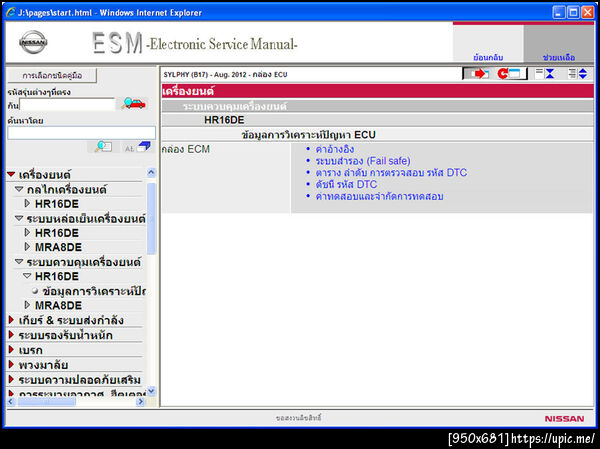600x449 pixels.
Task: Expand HR16DE under กลไกเครื่องยนต์
Action: [27, 203]
